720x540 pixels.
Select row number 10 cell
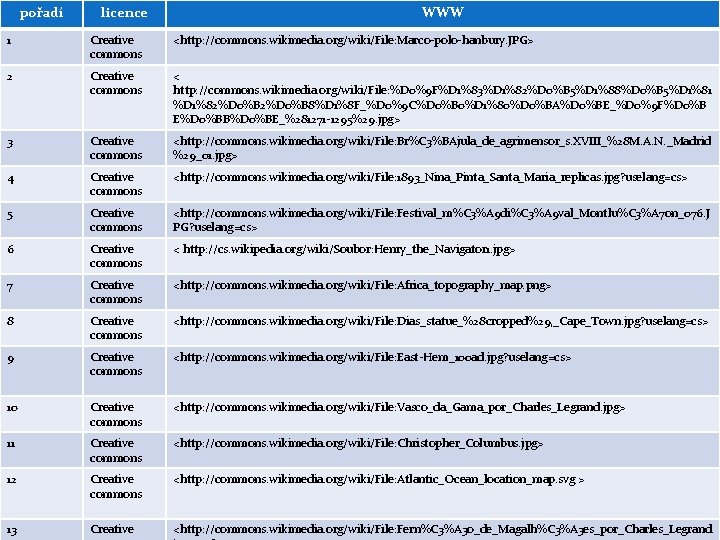pos(41,414)
